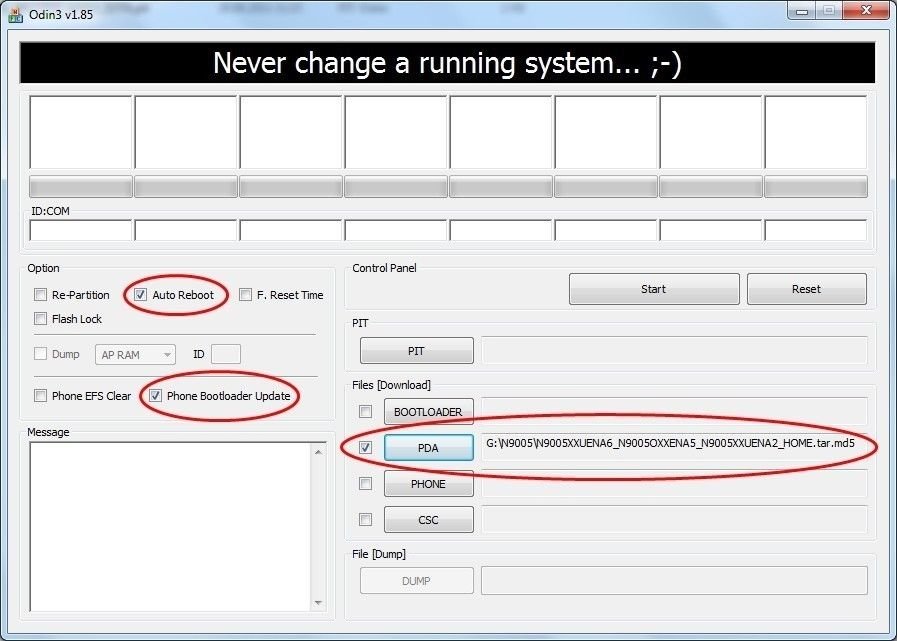The height and width of the screenshot is (641, 897).
Task: Uncheck the checkbox beside PDA button
Action: coord(365,448)
